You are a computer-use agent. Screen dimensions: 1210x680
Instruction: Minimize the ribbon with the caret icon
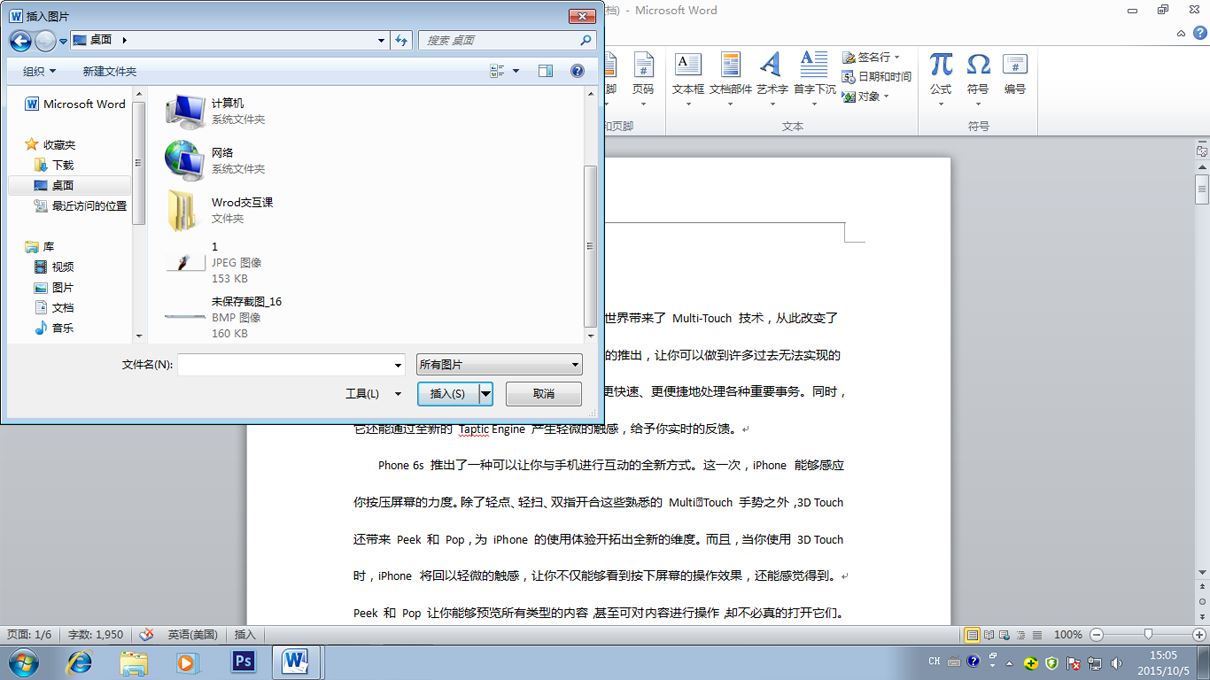pyautogui.click(x=1180, y=33)
